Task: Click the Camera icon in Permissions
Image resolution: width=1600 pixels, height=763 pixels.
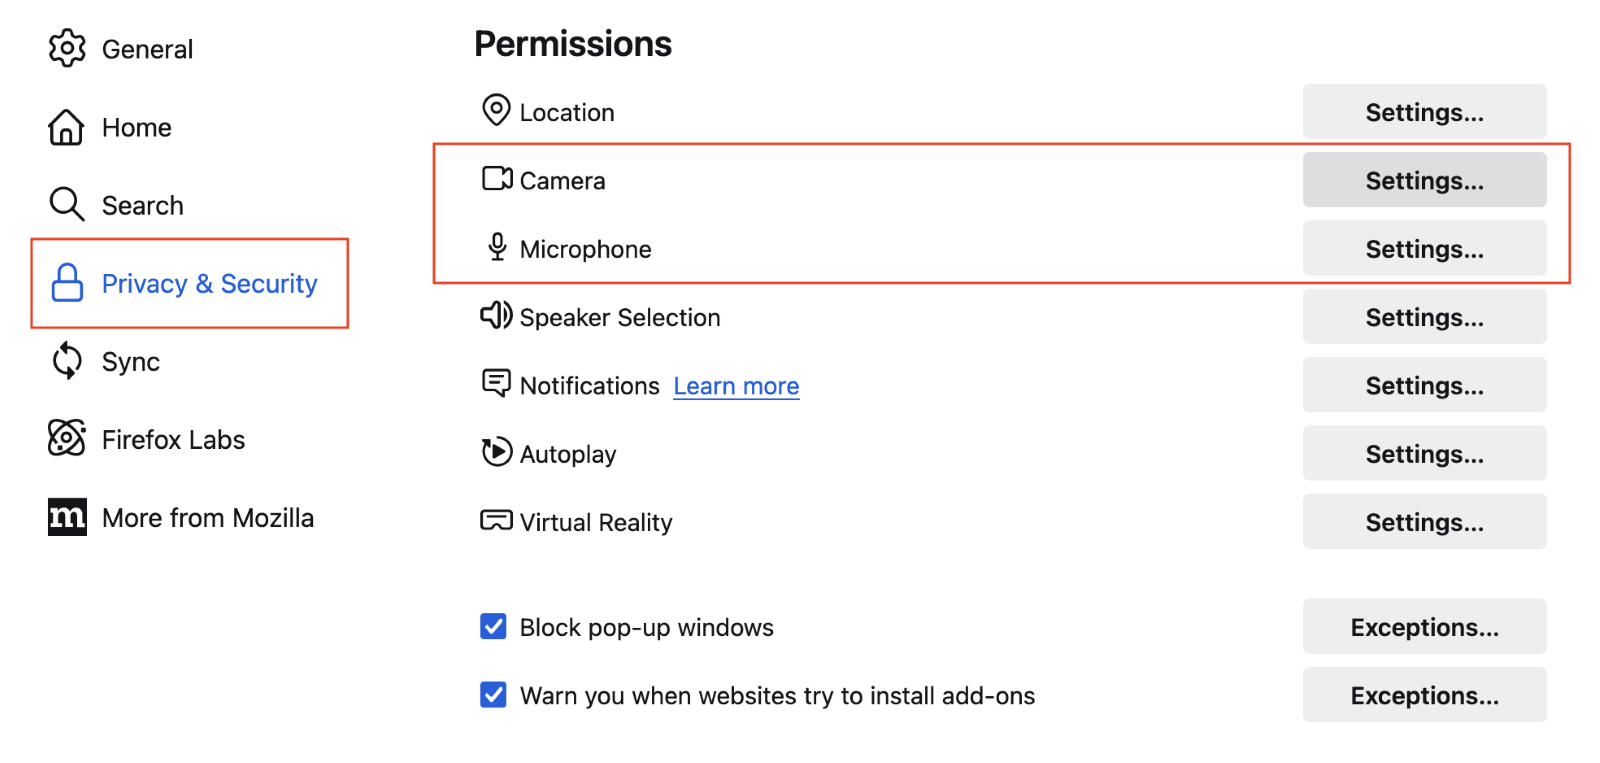Action: coord(497,179)
